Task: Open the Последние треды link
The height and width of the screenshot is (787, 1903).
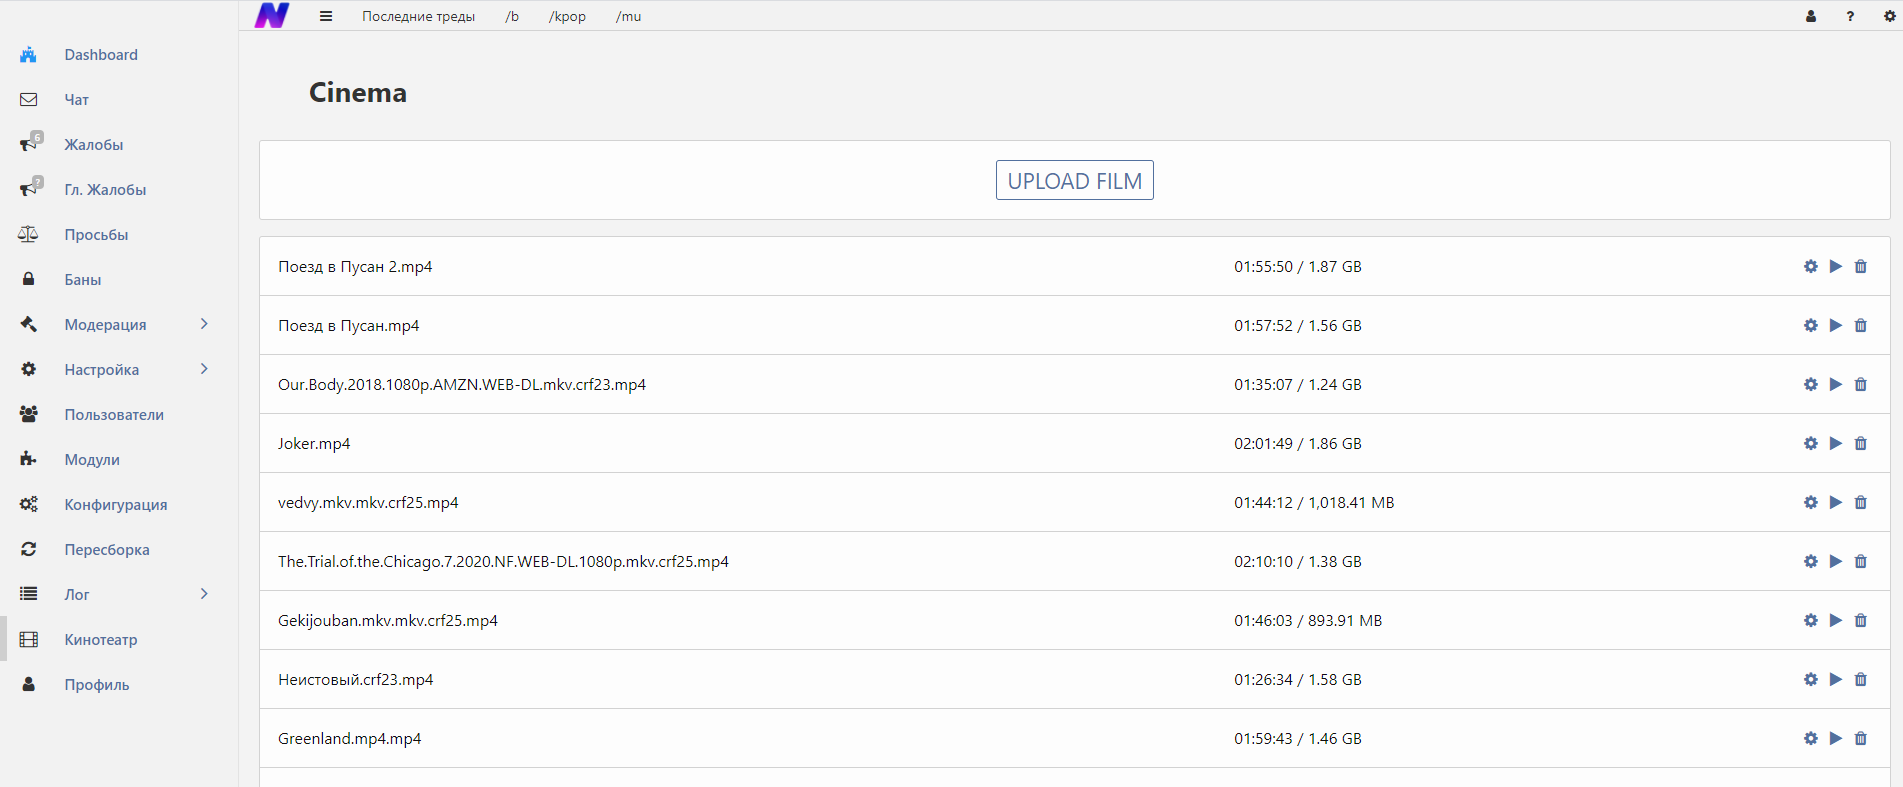Action: click(x=418, y=16)
